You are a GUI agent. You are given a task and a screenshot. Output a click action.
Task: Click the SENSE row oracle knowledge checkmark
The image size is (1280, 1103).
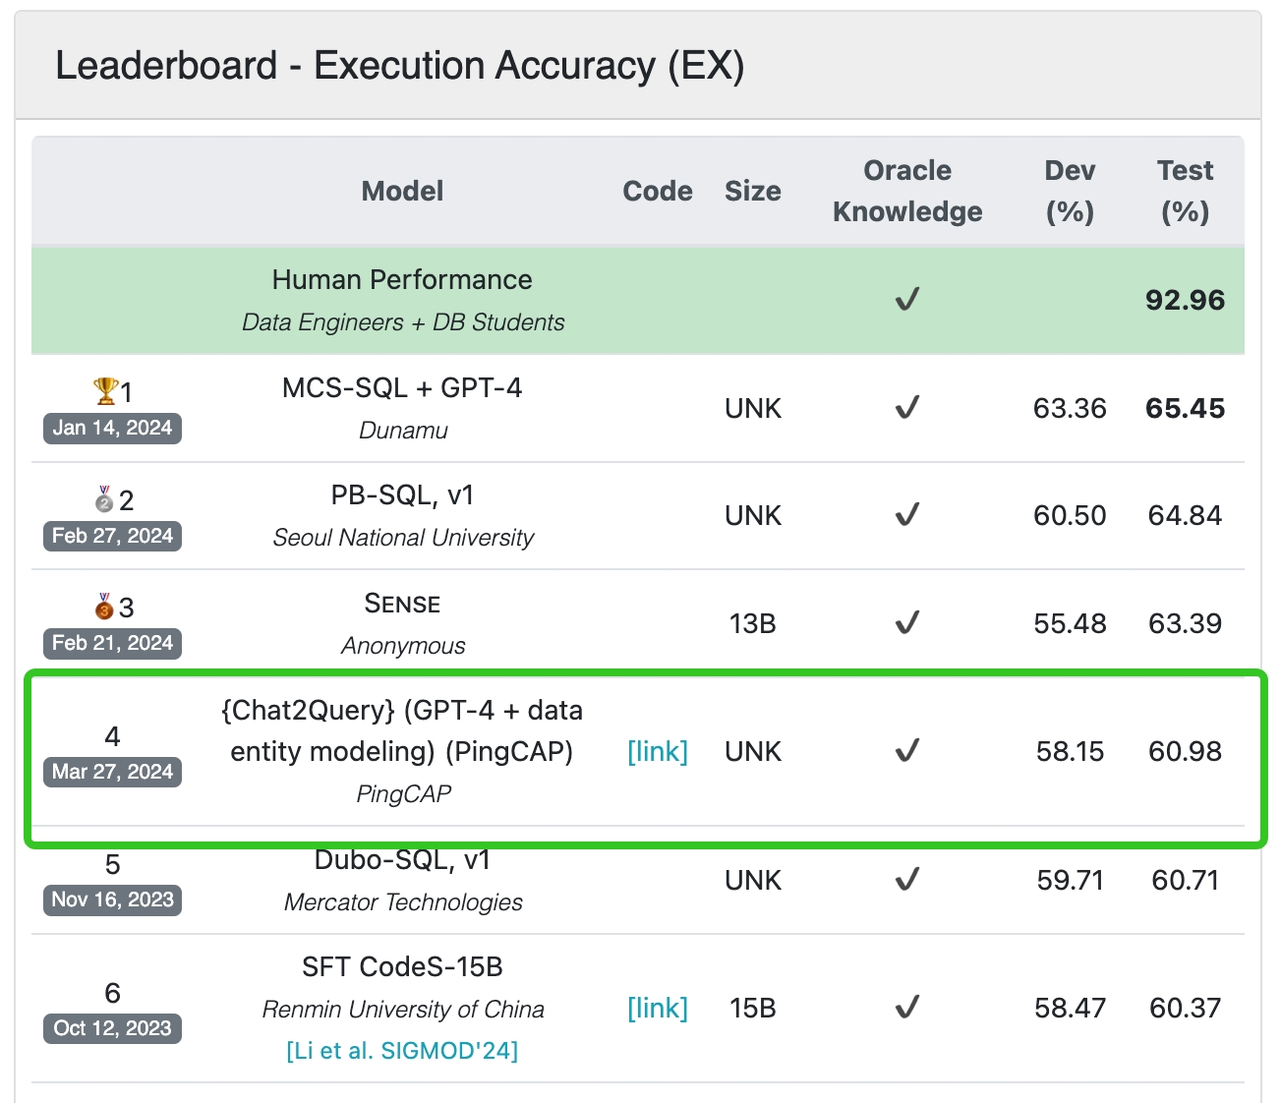[907, 622]
